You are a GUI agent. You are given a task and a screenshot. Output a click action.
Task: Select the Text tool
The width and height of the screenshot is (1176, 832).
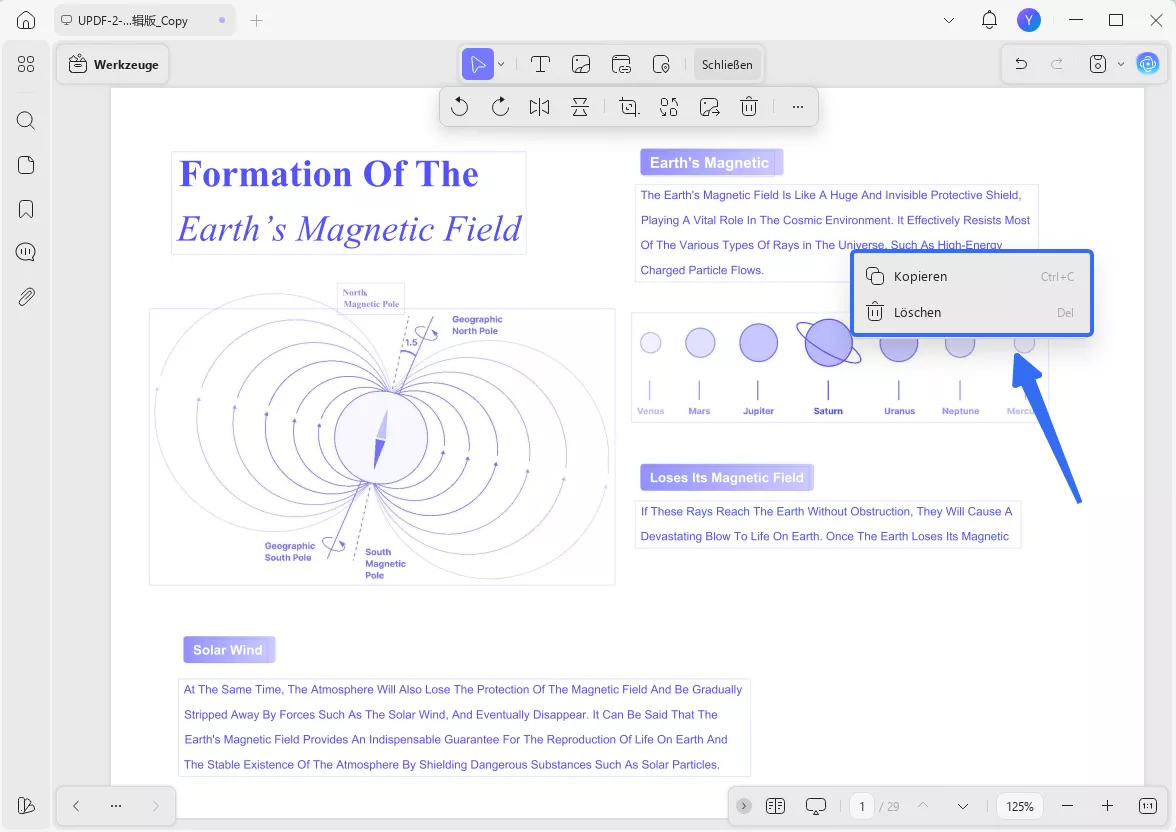tap(540, 65)
